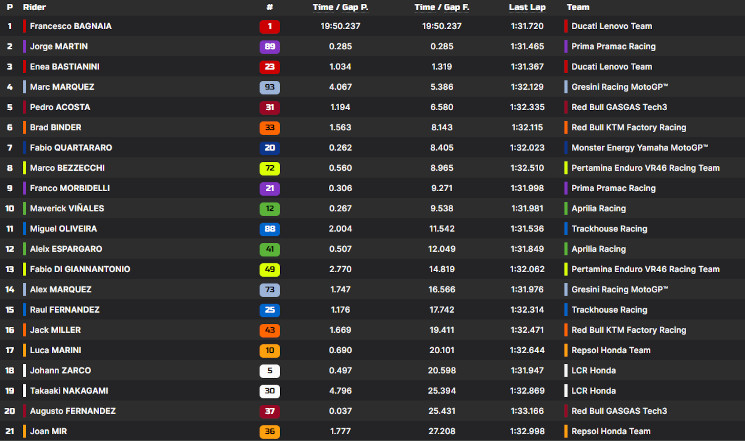Click the Repsol Honda Team for Joan Mir
The height and width of the screenshot is (441, 745).
pos(611,431)
